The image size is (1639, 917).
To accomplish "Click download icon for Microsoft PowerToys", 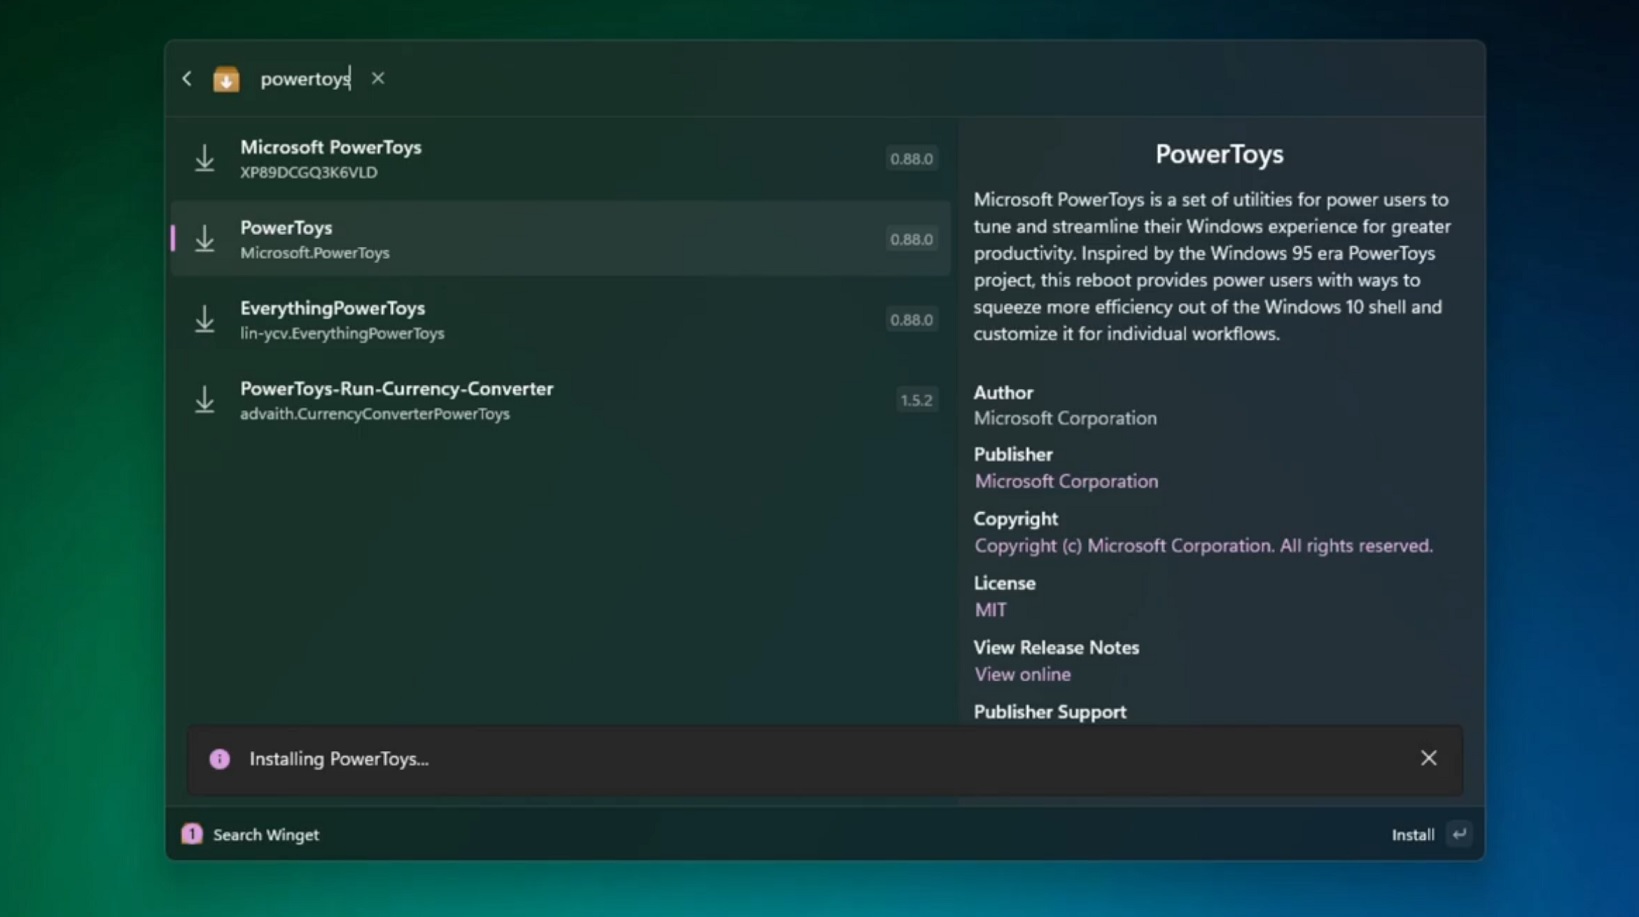I will pos(205,158).
